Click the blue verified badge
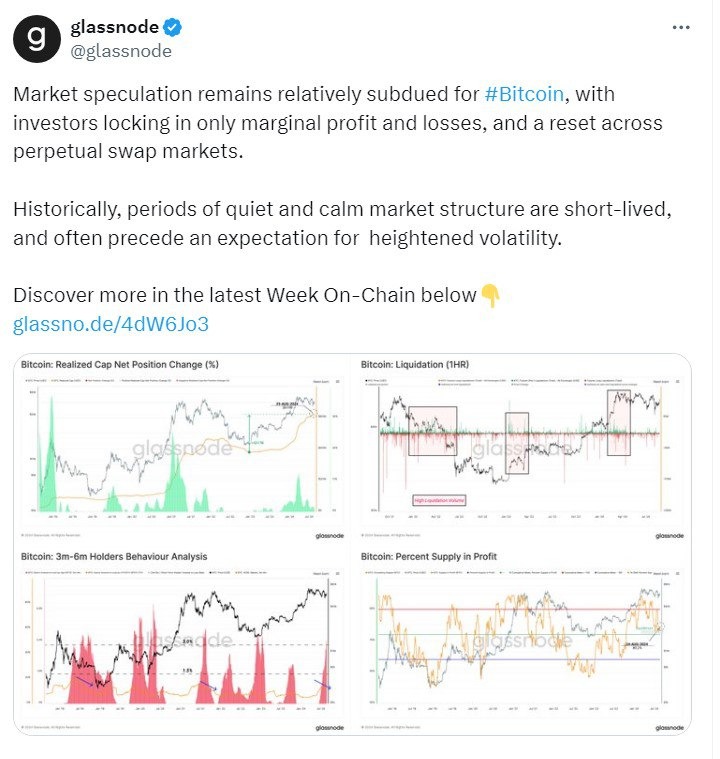The width and height of the screenshot is (720, 759). pos(172,27)
